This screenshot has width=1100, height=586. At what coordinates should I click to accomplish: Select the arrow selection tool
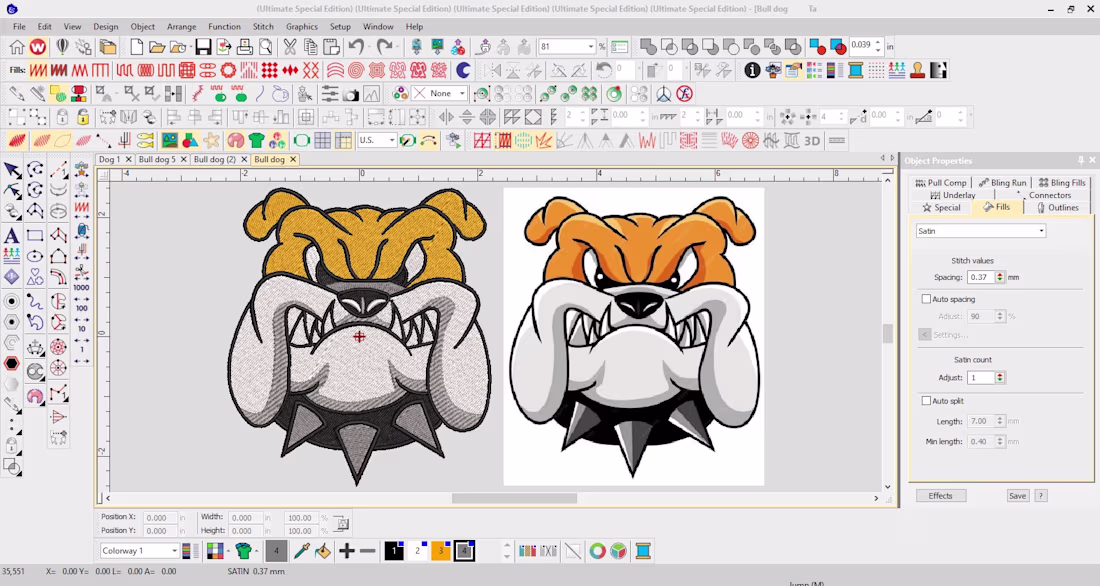(x=12, y=170)
